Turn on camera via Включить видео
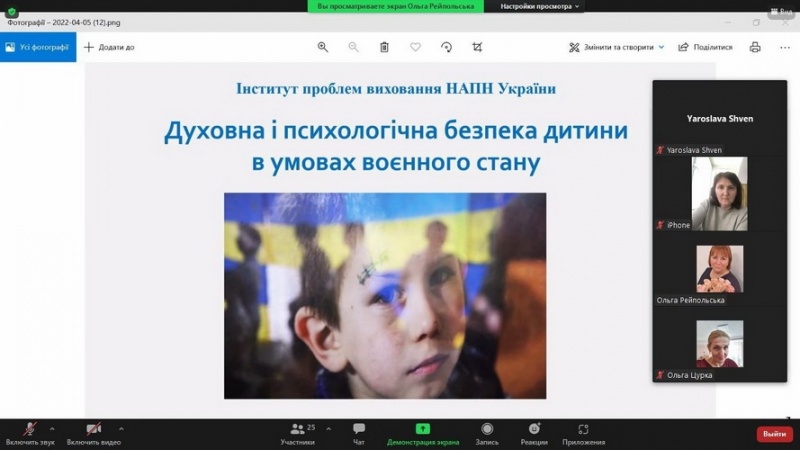The image size is (800, 450). tap(93, 433)
